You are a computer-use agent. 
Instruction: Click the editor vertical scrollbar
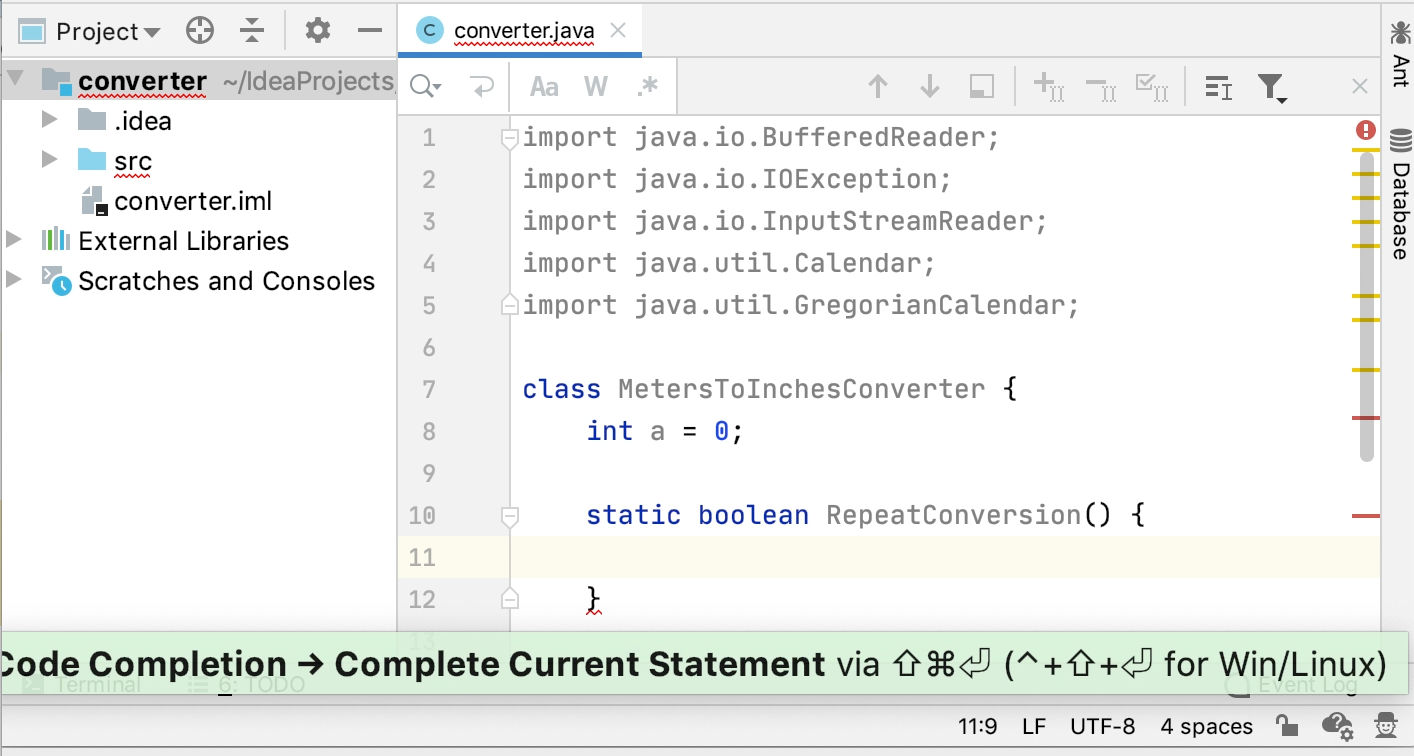[x=1367, y=300]
